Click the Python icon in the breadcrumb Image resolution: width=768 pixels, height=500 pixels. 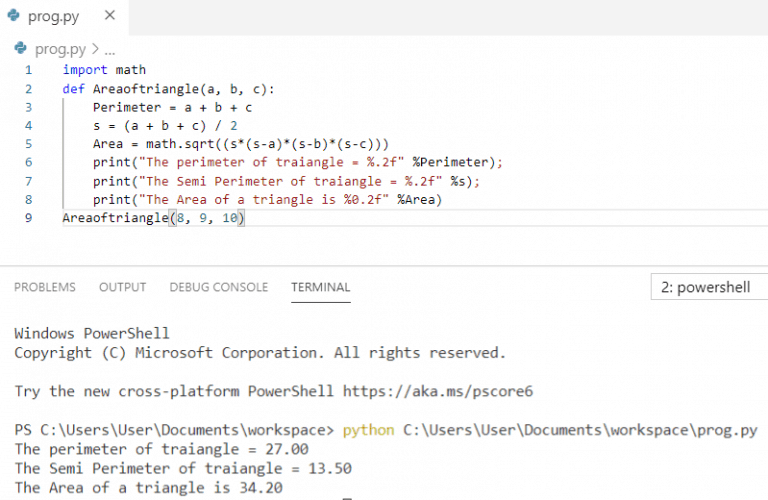coord(21,48)
